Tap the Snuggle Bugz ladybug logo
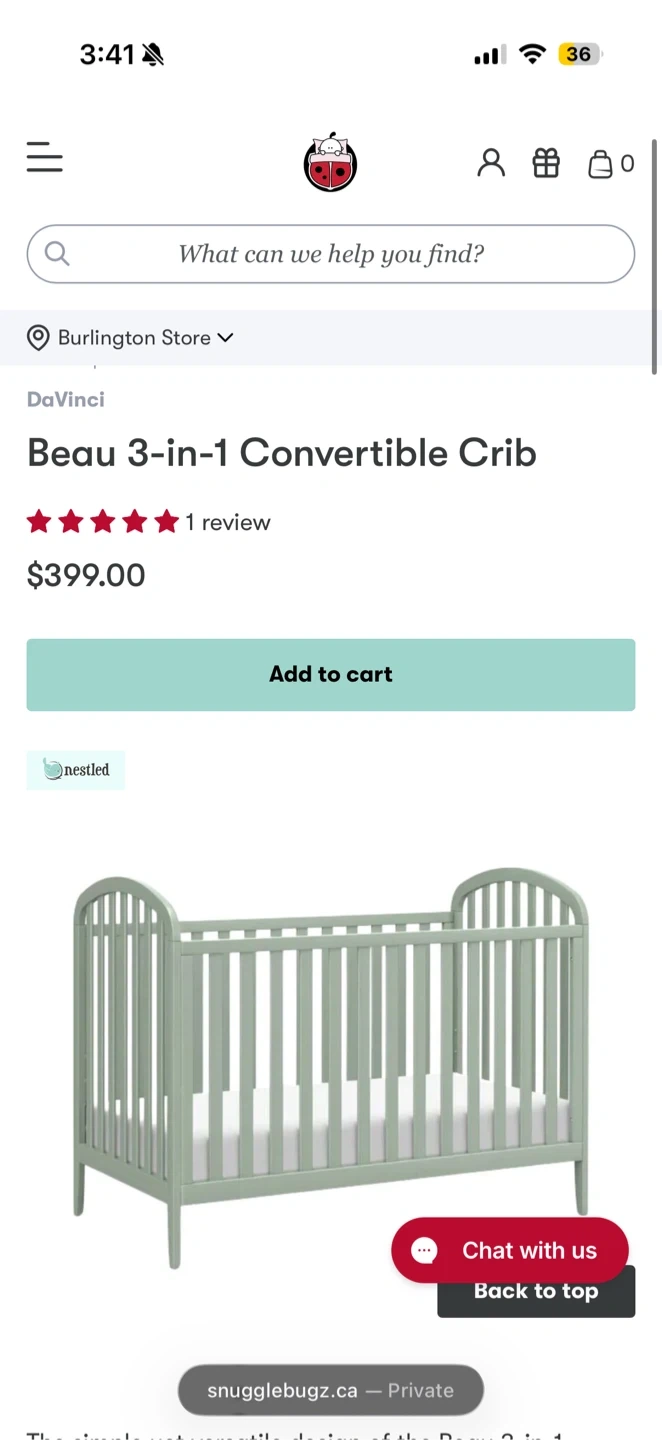Image resolution: width=662 pixels, height=1440 pixels. [x=330, y=162]
